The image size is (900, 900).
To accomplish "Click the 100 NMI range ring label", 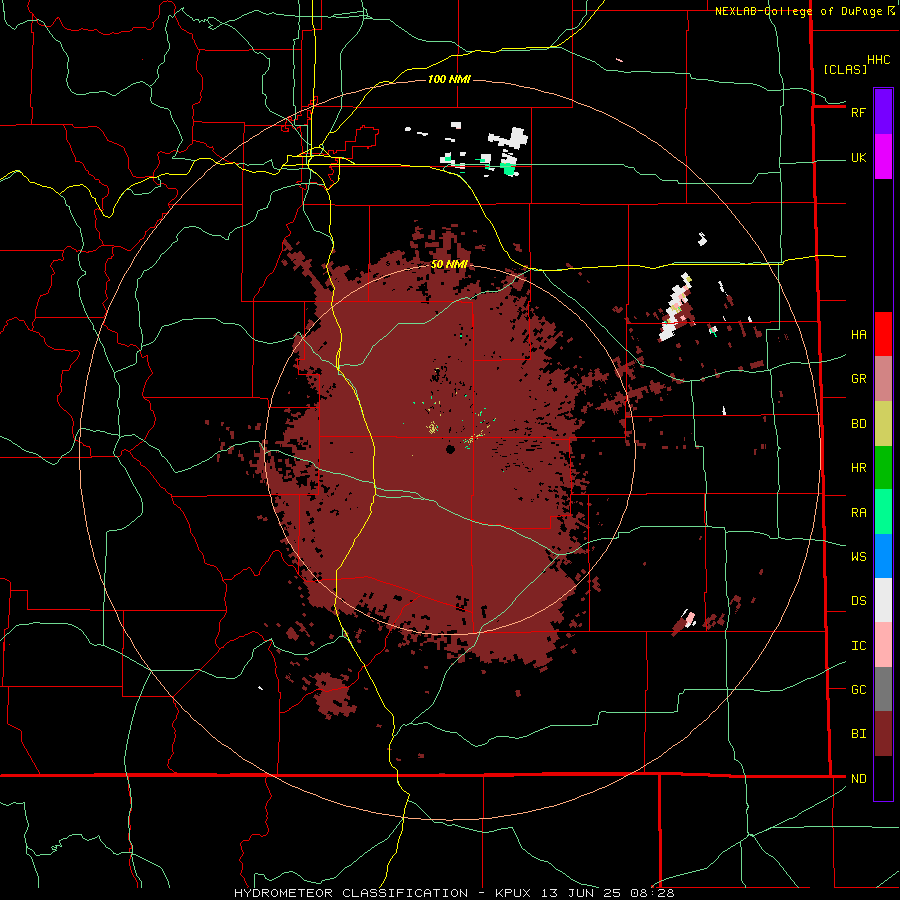I will (x=449, y=79).
